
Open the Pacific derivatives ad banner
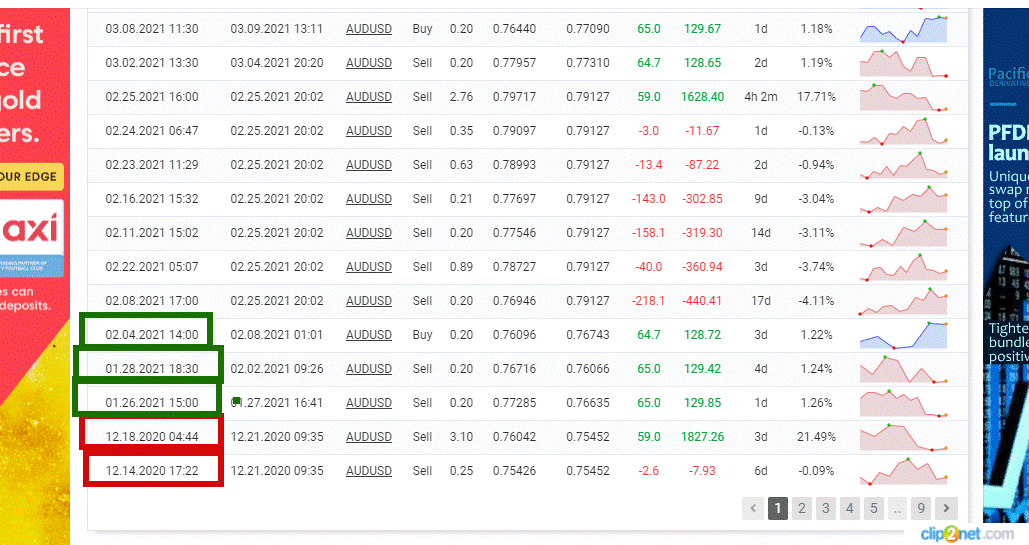(x=1006, y=265)
